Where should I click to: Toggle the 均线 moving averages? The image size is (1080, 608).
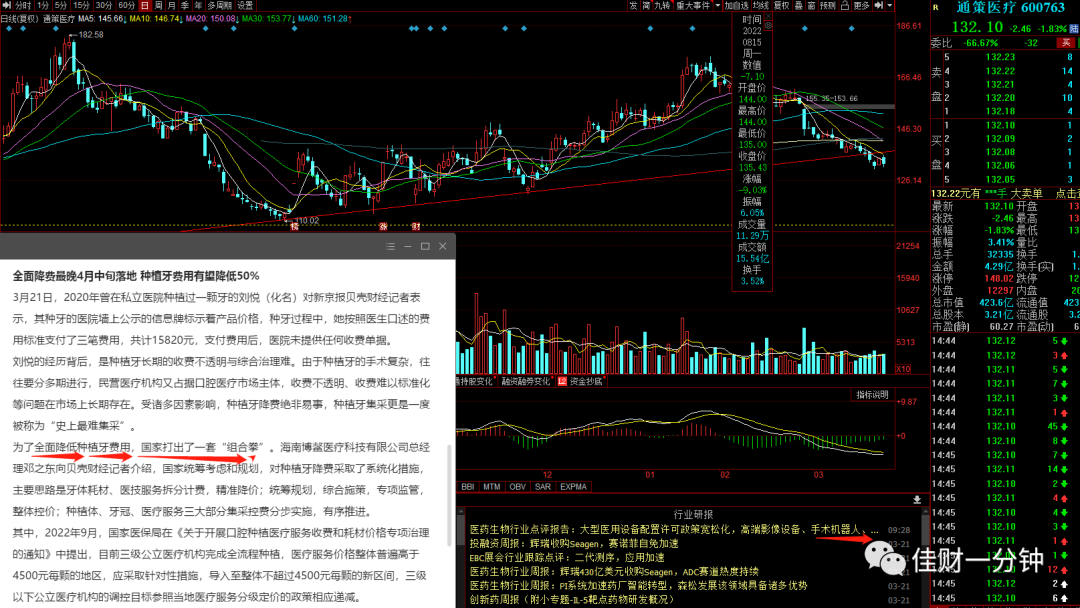pyautogui.click(x=761, y=5)
